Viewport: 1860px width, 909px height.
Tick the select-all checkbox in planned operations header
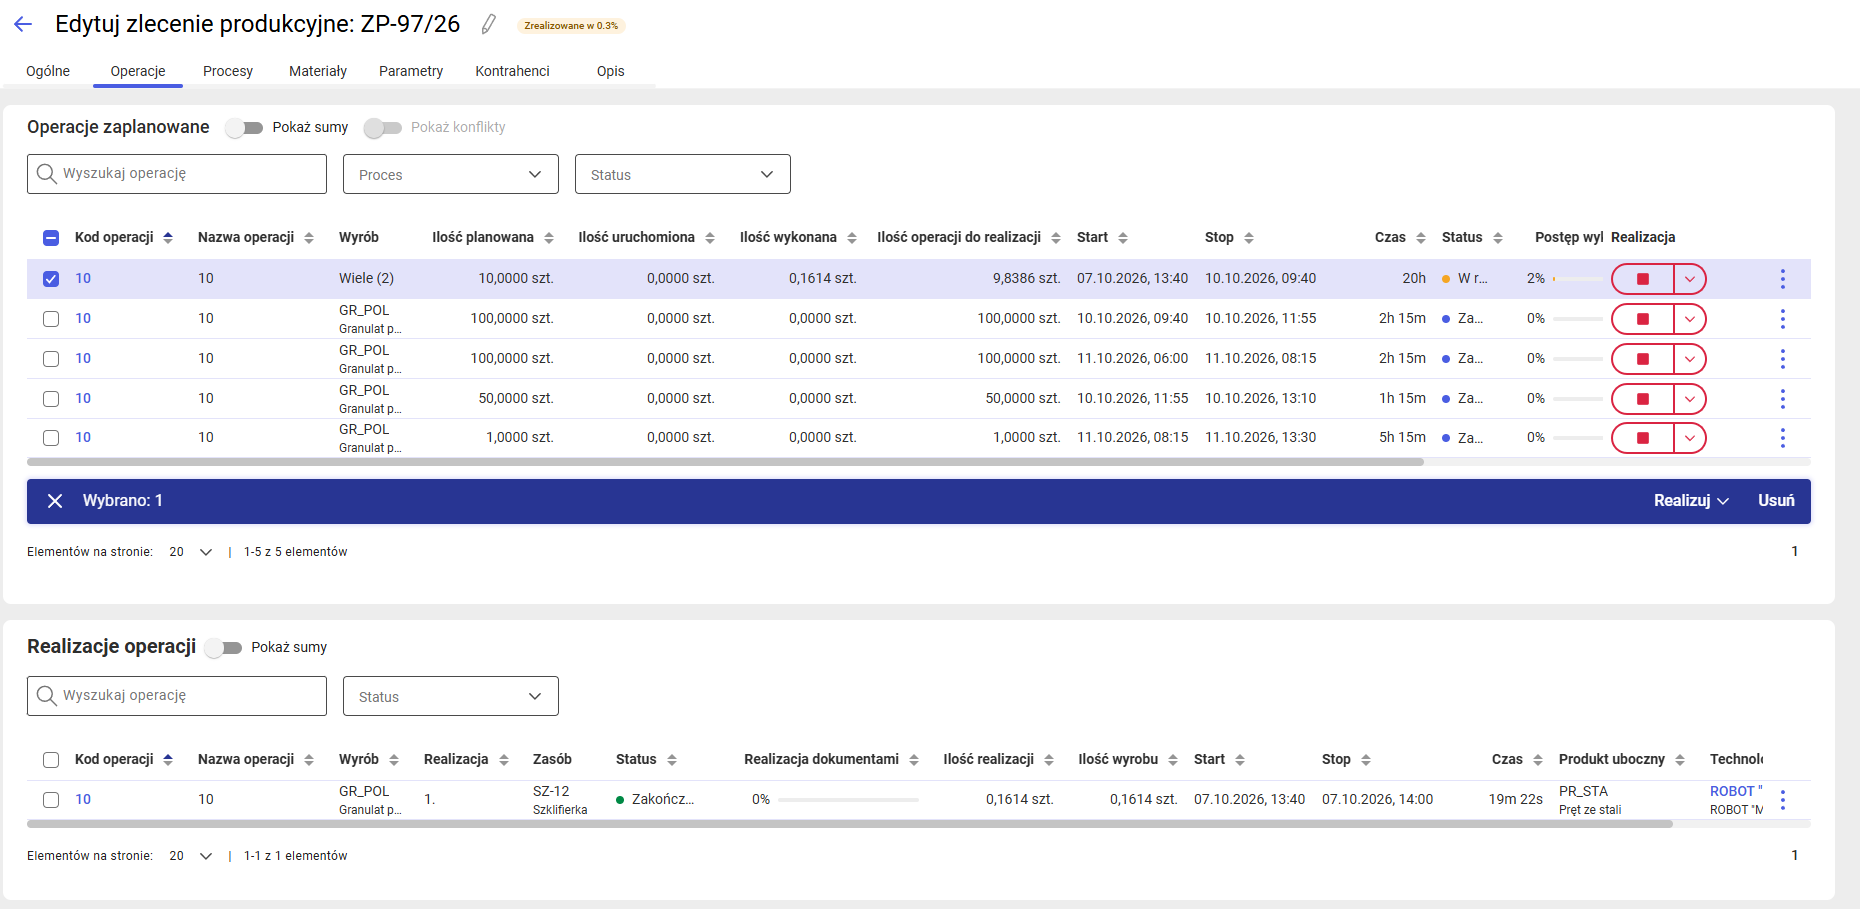[51, 238]
